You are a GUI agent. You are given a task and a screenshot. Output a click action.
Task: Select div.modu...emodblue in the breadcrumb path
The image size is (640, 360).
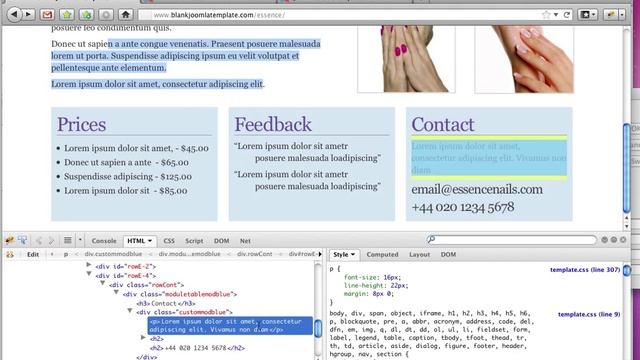pyautogui.click(x=189, y=254)
